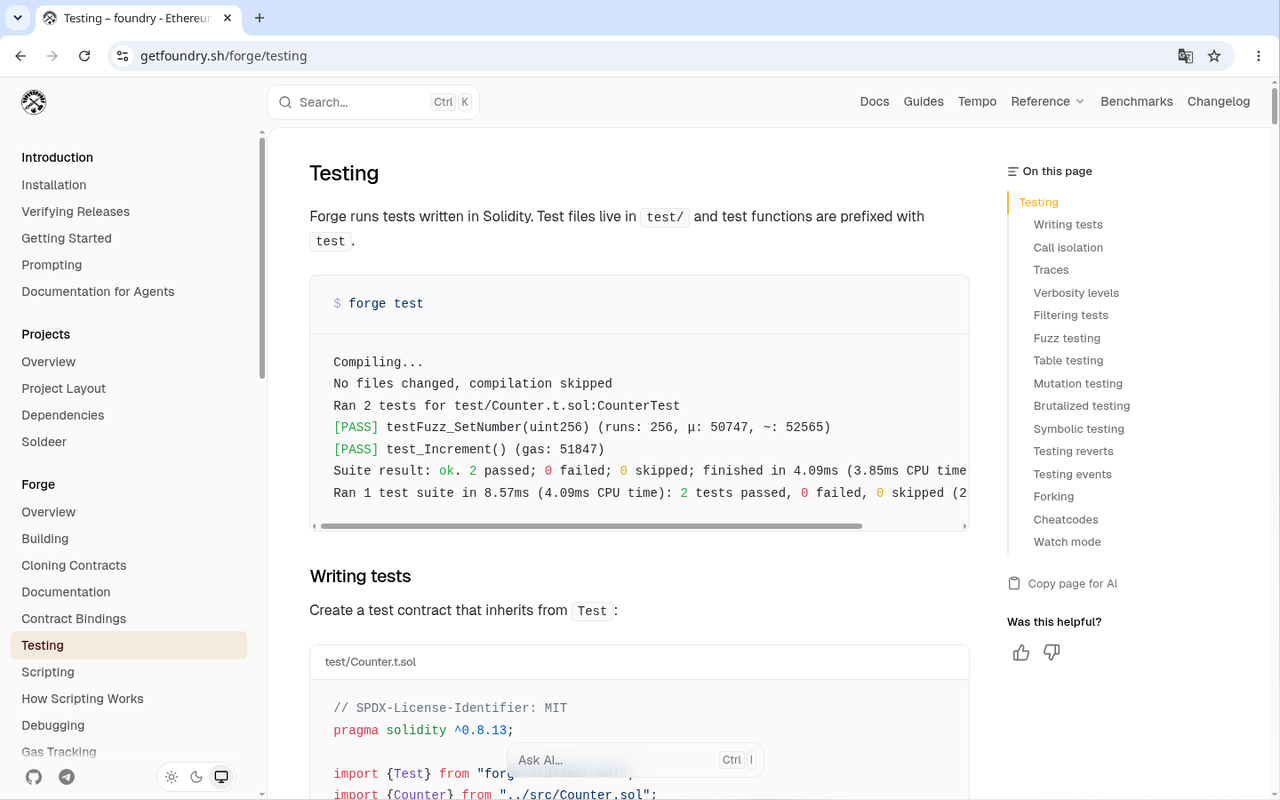Open Scripting in the sidebar
Image resolution: width=1280 pixels, height=800 pixels.
pyautogui.click(x=48, y=672)
